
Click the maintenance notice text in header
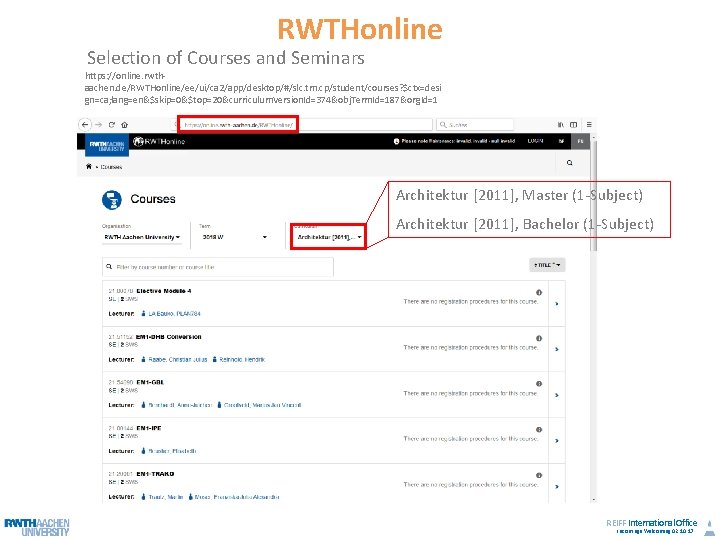pos(458,141)
